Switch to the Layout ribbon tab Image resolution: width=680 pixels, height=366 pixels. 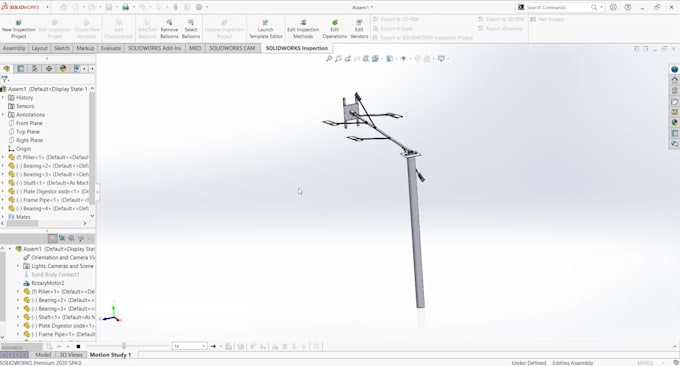pyautogui.click(x=39, y=48)
